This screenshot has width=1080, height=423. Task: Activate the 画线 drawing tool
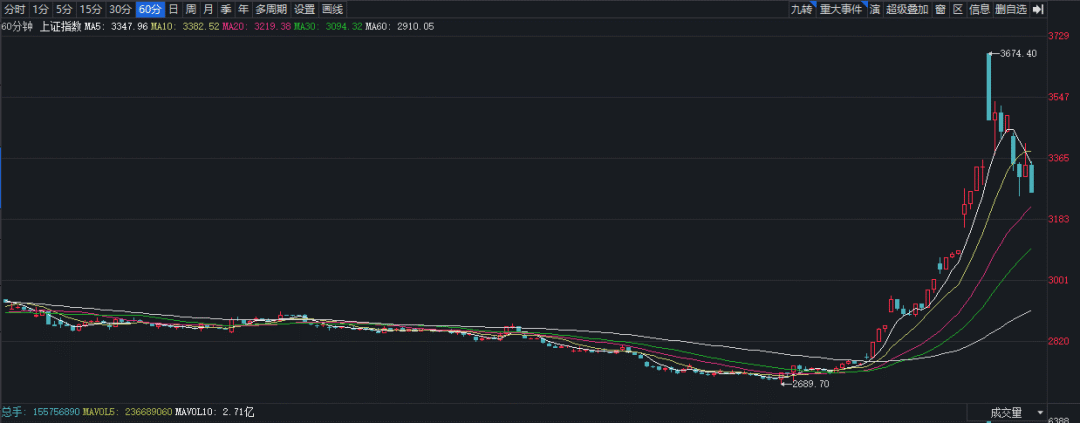coord(332,9)
